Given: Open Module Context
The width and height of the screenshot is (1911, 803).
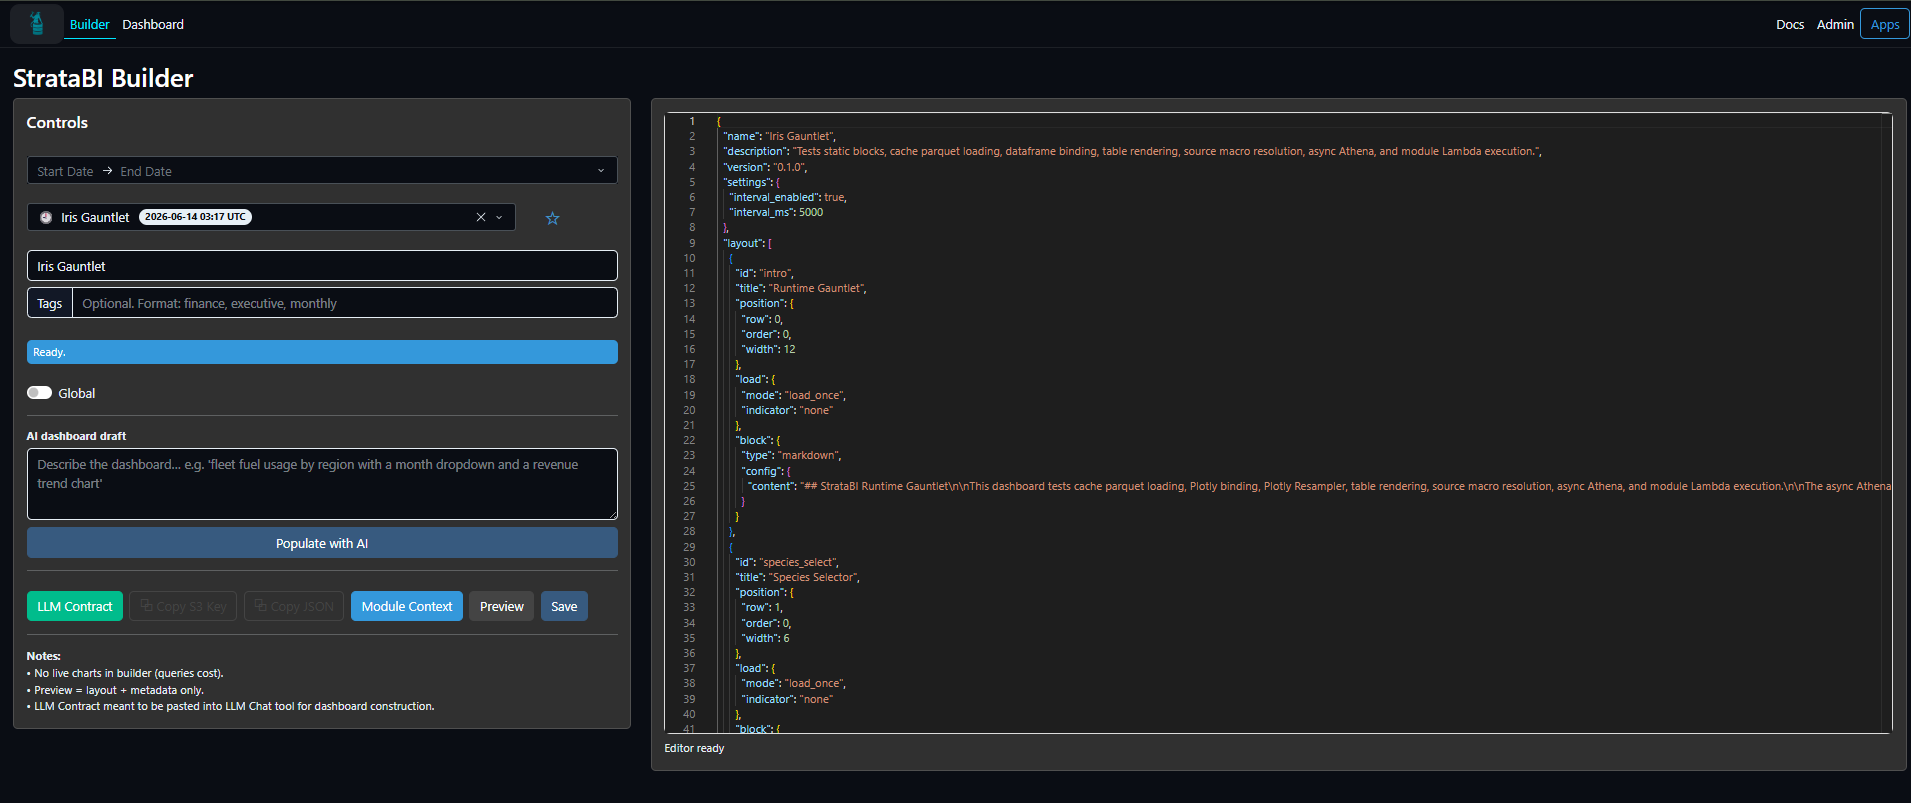Looking at the screenshot, I should 407,606.
